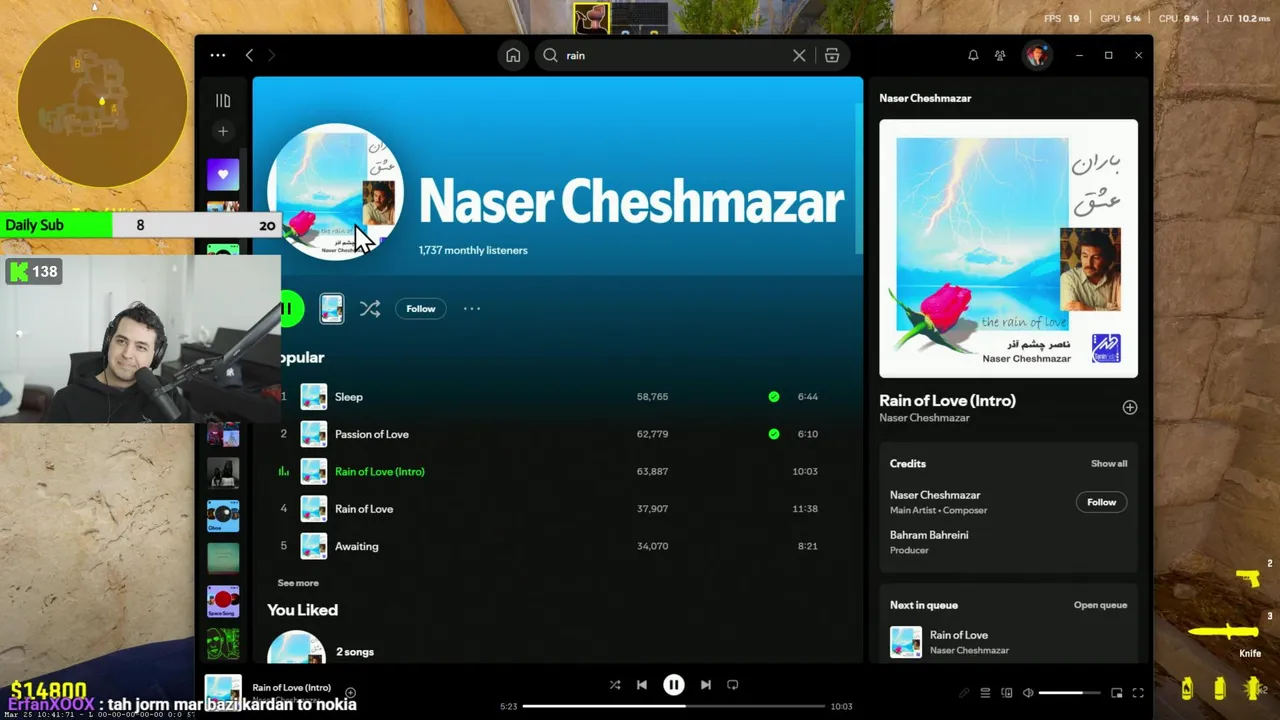Image resolution: width=1280 pixels, height=720 pixels.
Task: Clear the search query with the X
Action: point(799,56)
